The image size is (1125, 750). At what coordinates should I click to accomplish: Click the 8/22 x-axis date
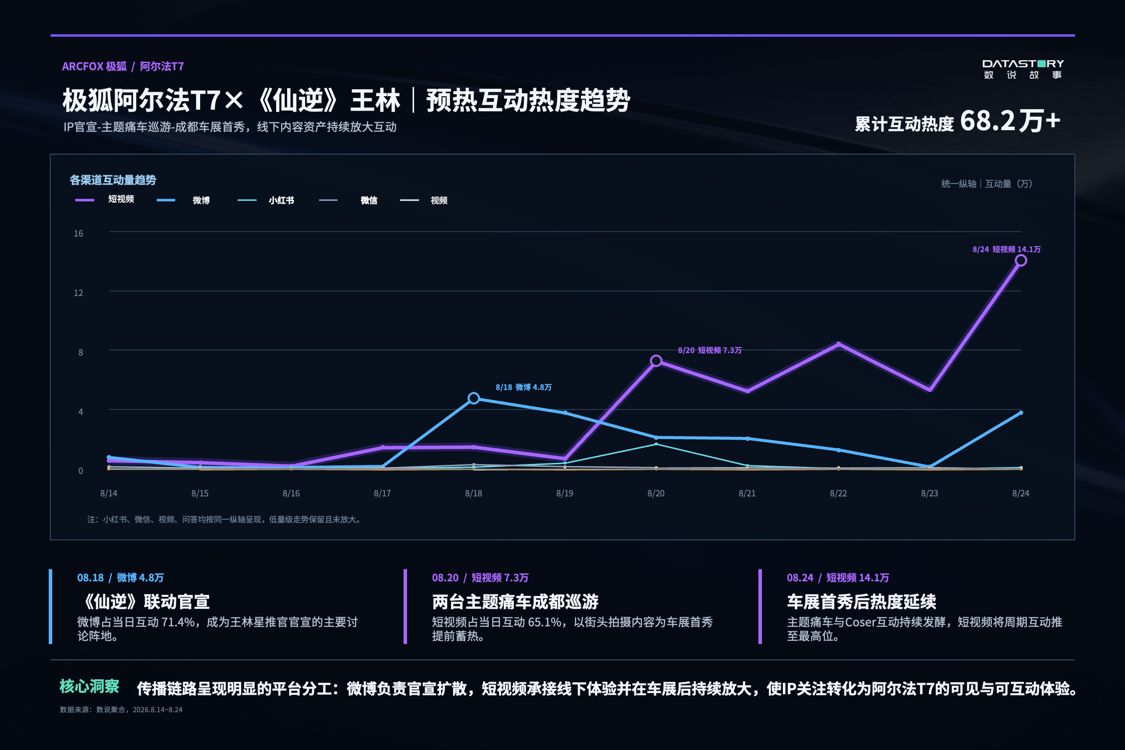(838, 494)
